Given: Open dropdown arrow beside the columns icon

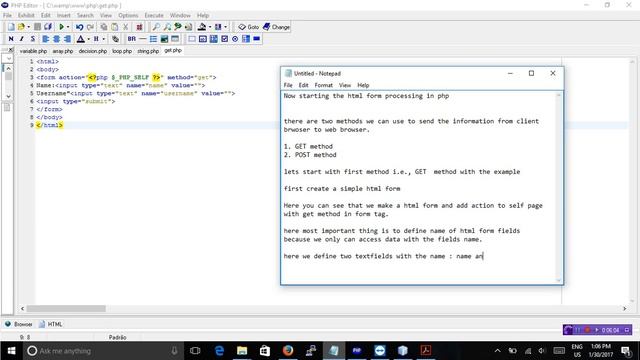Looking at the screenshot, I should [x=225, y=27].
